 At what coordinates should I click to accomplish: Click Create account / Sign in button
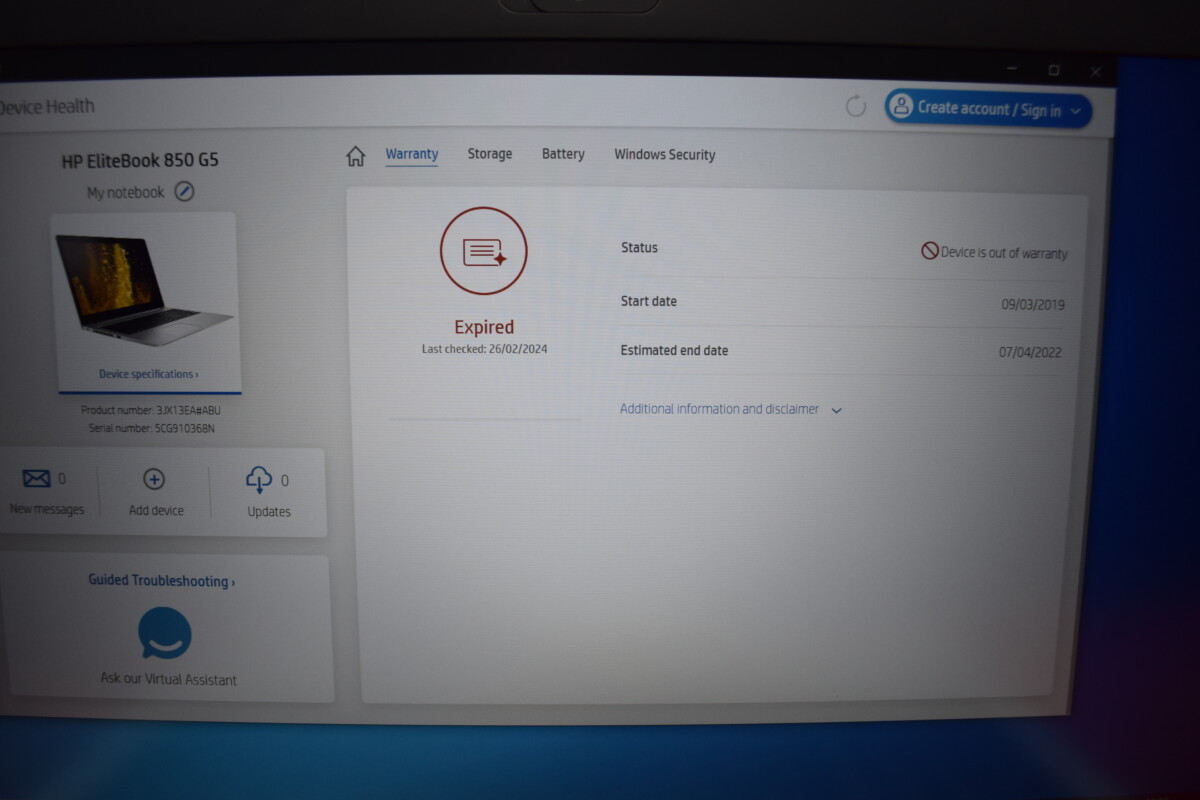point(988,108)
